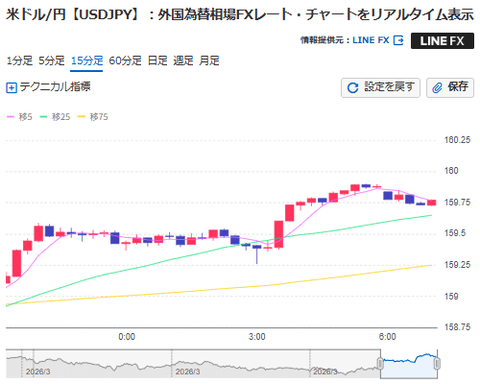Screen dimensions: 480x384
Task: Click the black LINE FX logo banner
Action: (442, 41)
